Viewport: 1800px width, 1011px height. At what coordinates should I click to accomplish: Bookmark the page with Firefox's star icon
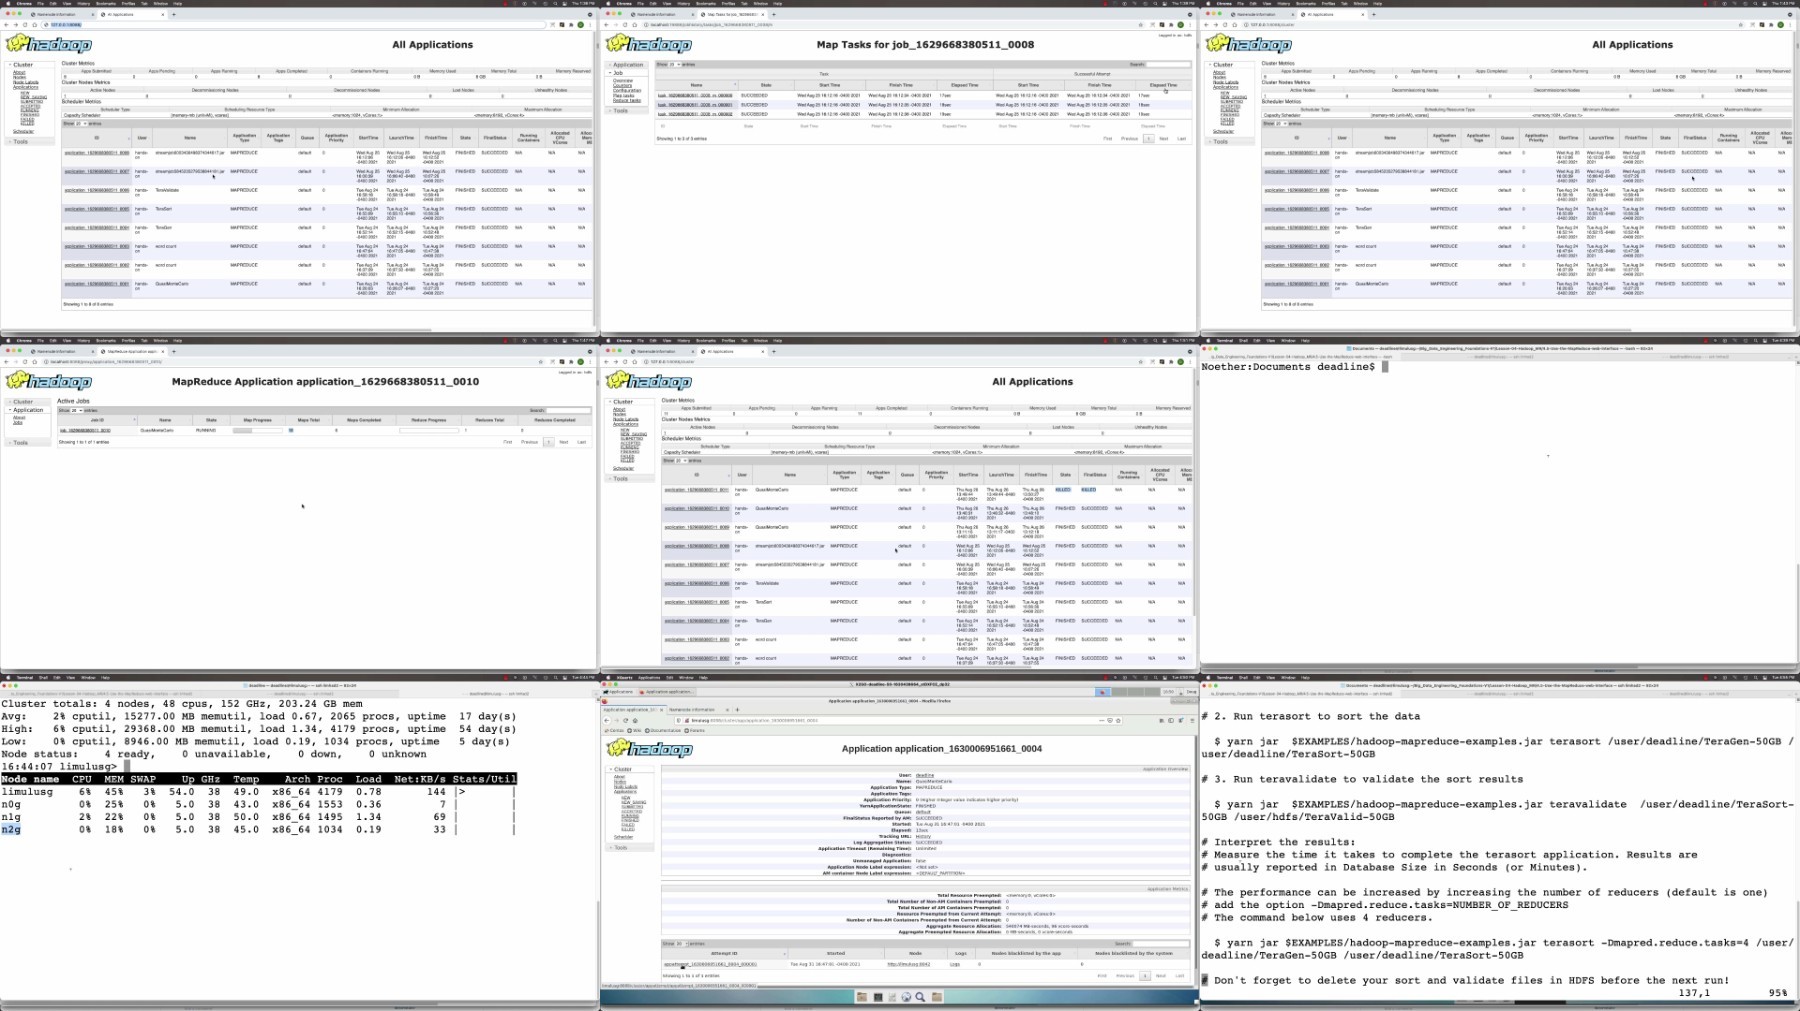coord(1118,720)
